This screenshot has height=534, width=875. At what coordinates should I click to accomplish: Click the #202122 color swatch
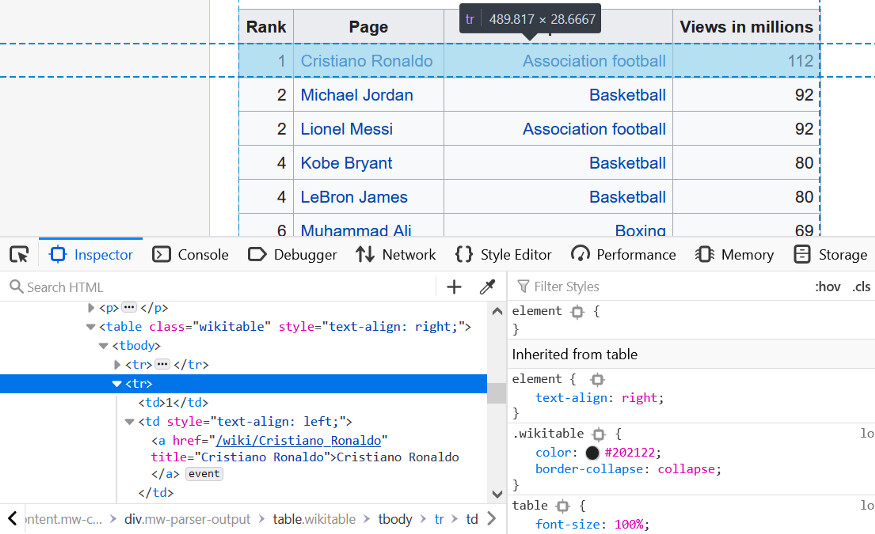click(593, 452)
